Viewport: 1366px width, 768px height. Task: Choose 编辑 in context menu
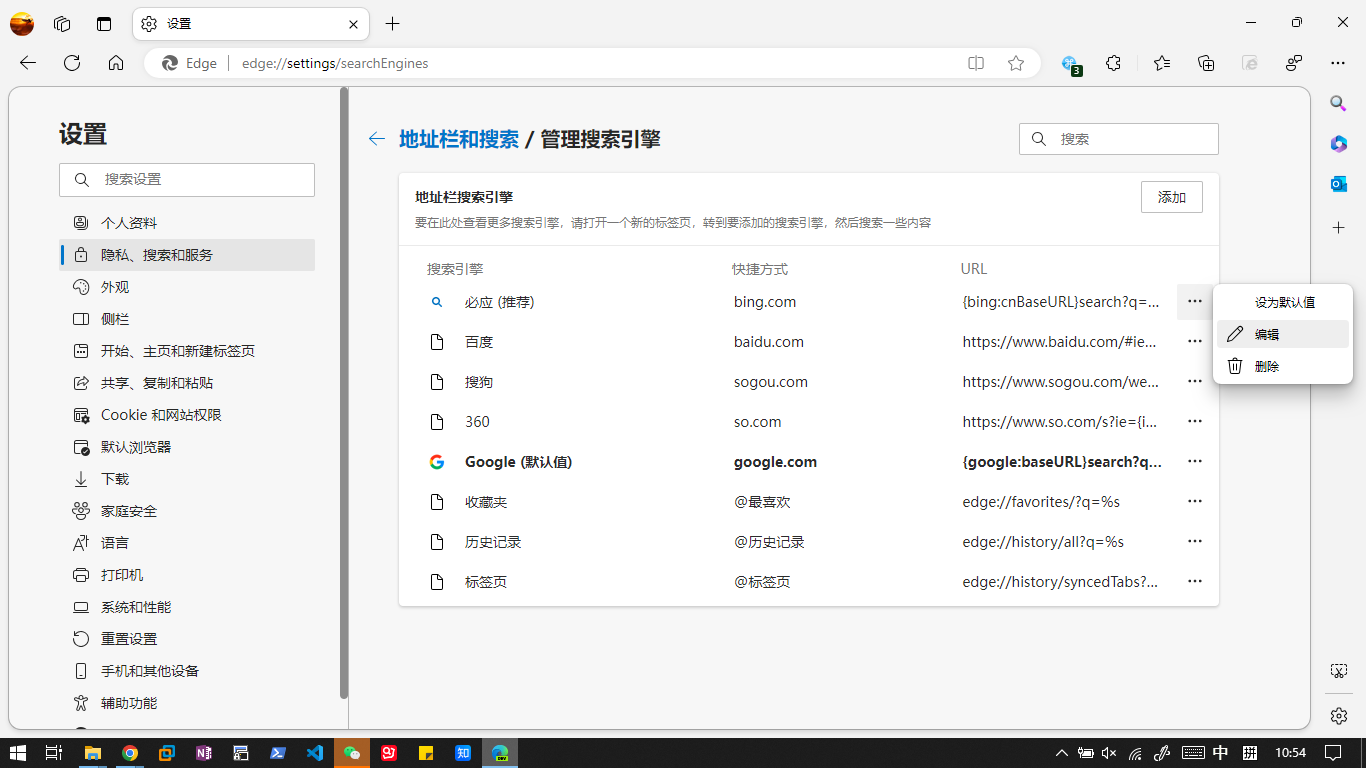click(1283, 334)
